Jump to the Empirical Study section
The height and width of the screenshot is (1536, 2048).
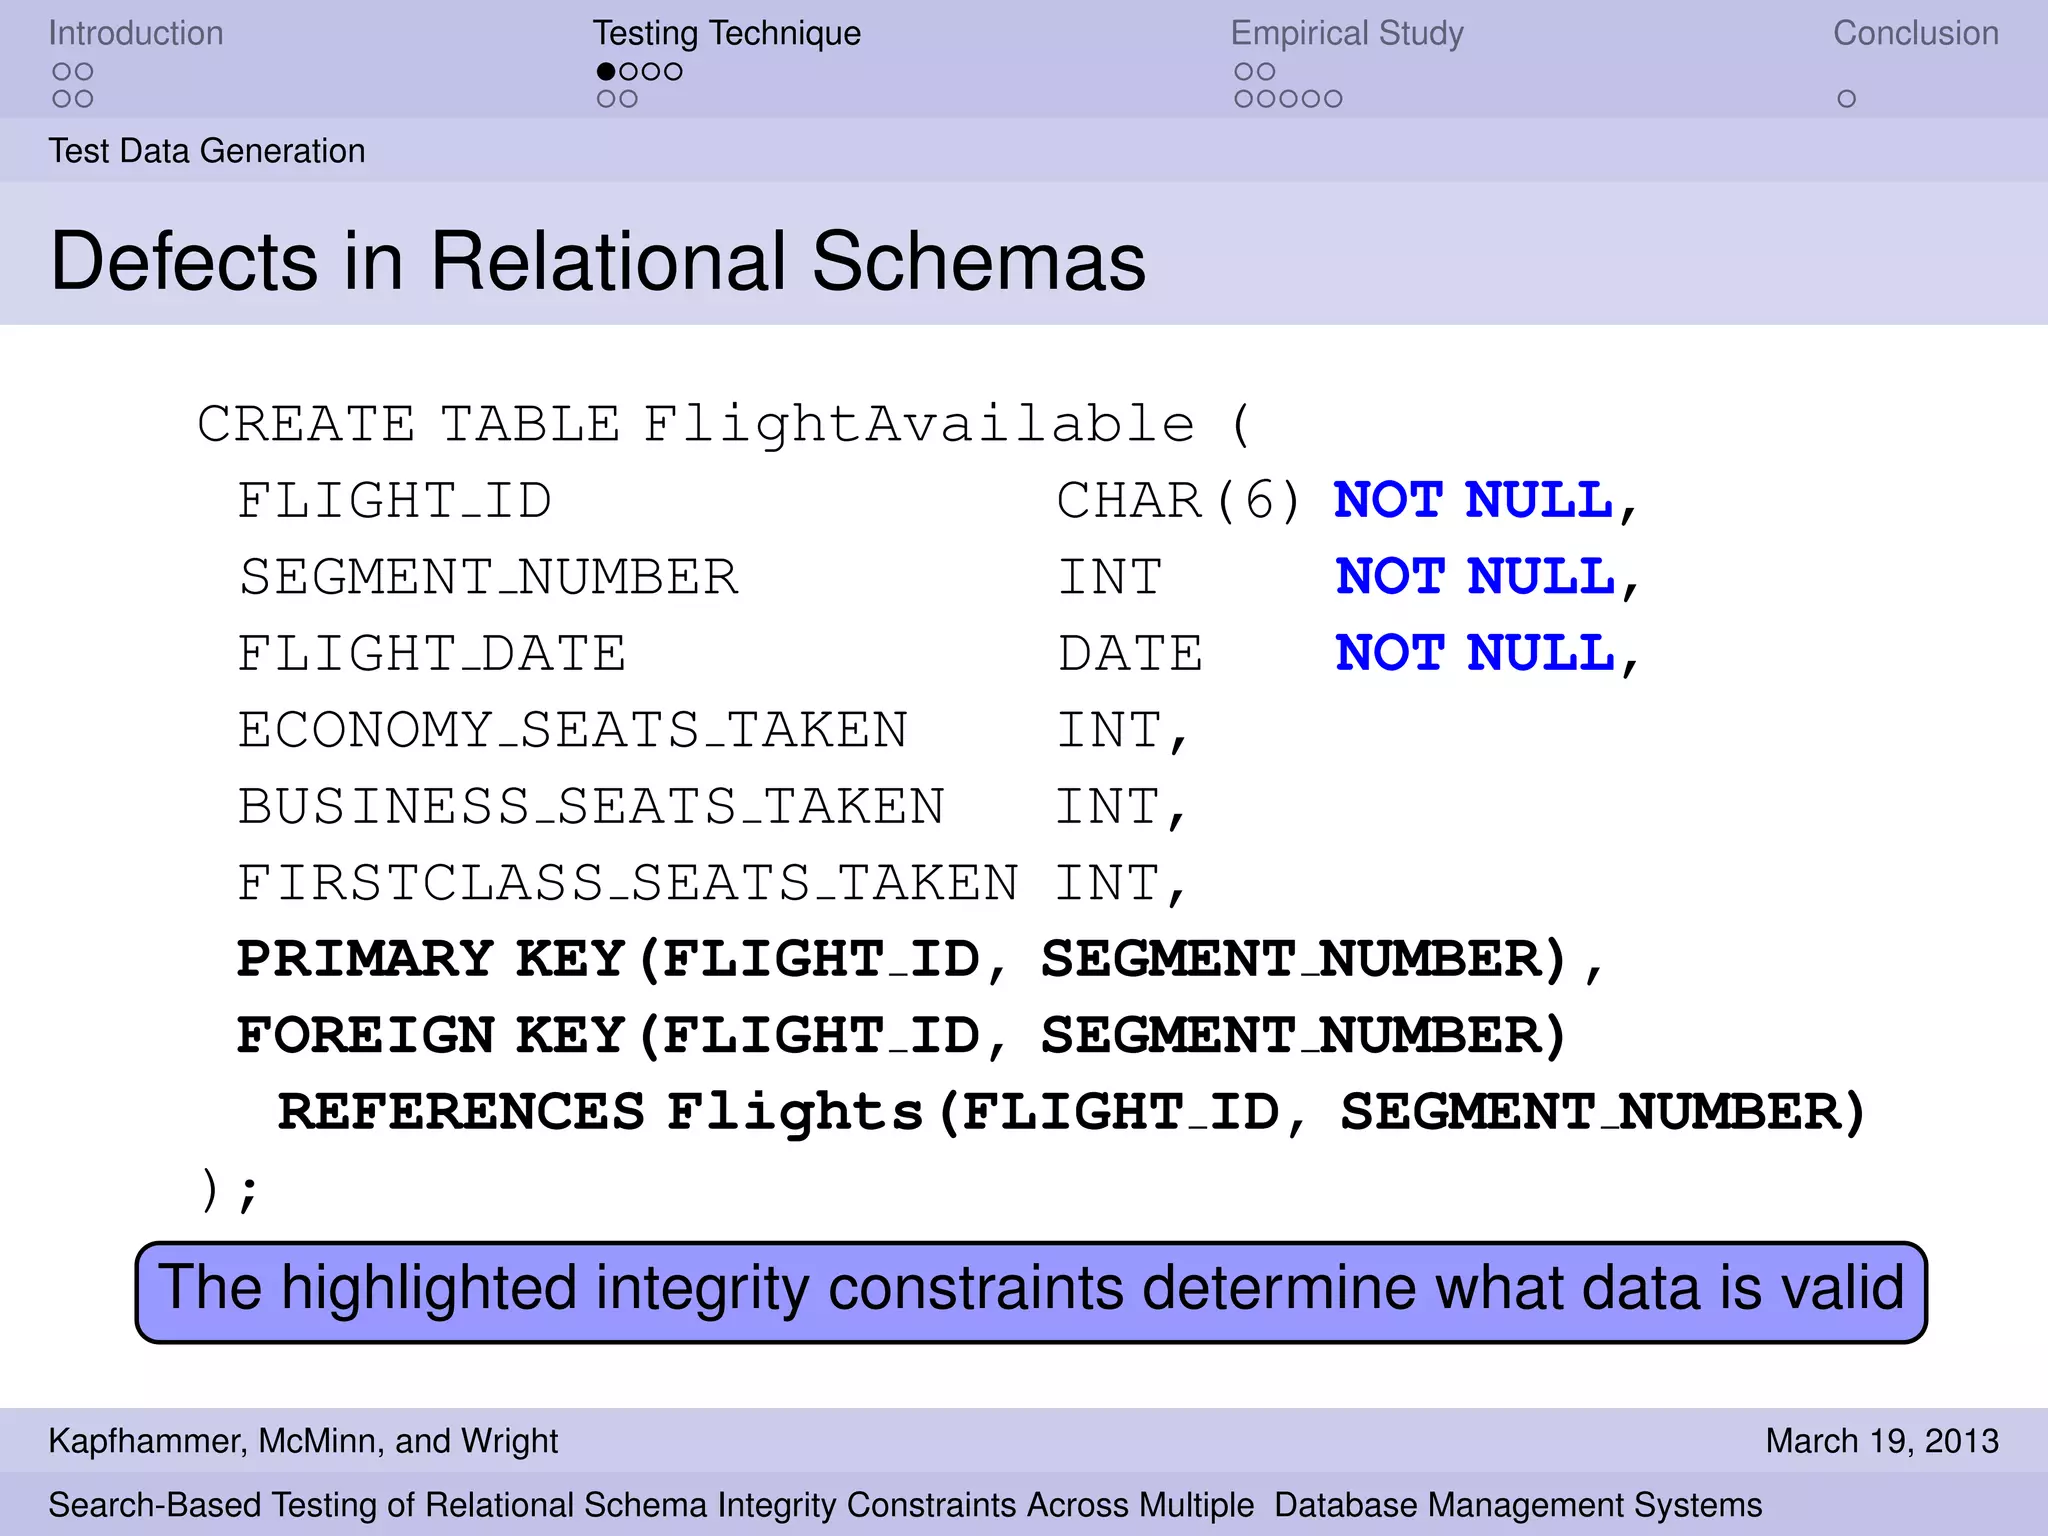point(1347,33)
